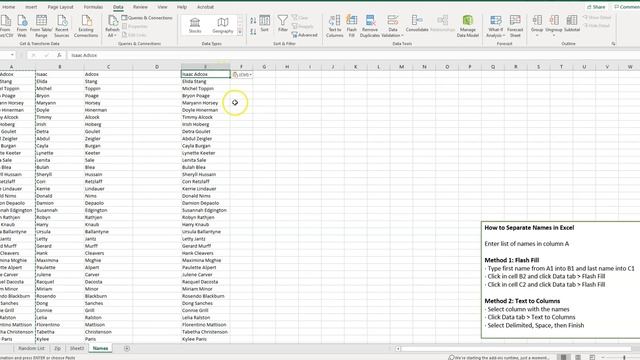The height and width of the screenshot is (360, 640).
Task: Toggle the Filter funnel
Action: pyautogui.click(x=282, y=23)
